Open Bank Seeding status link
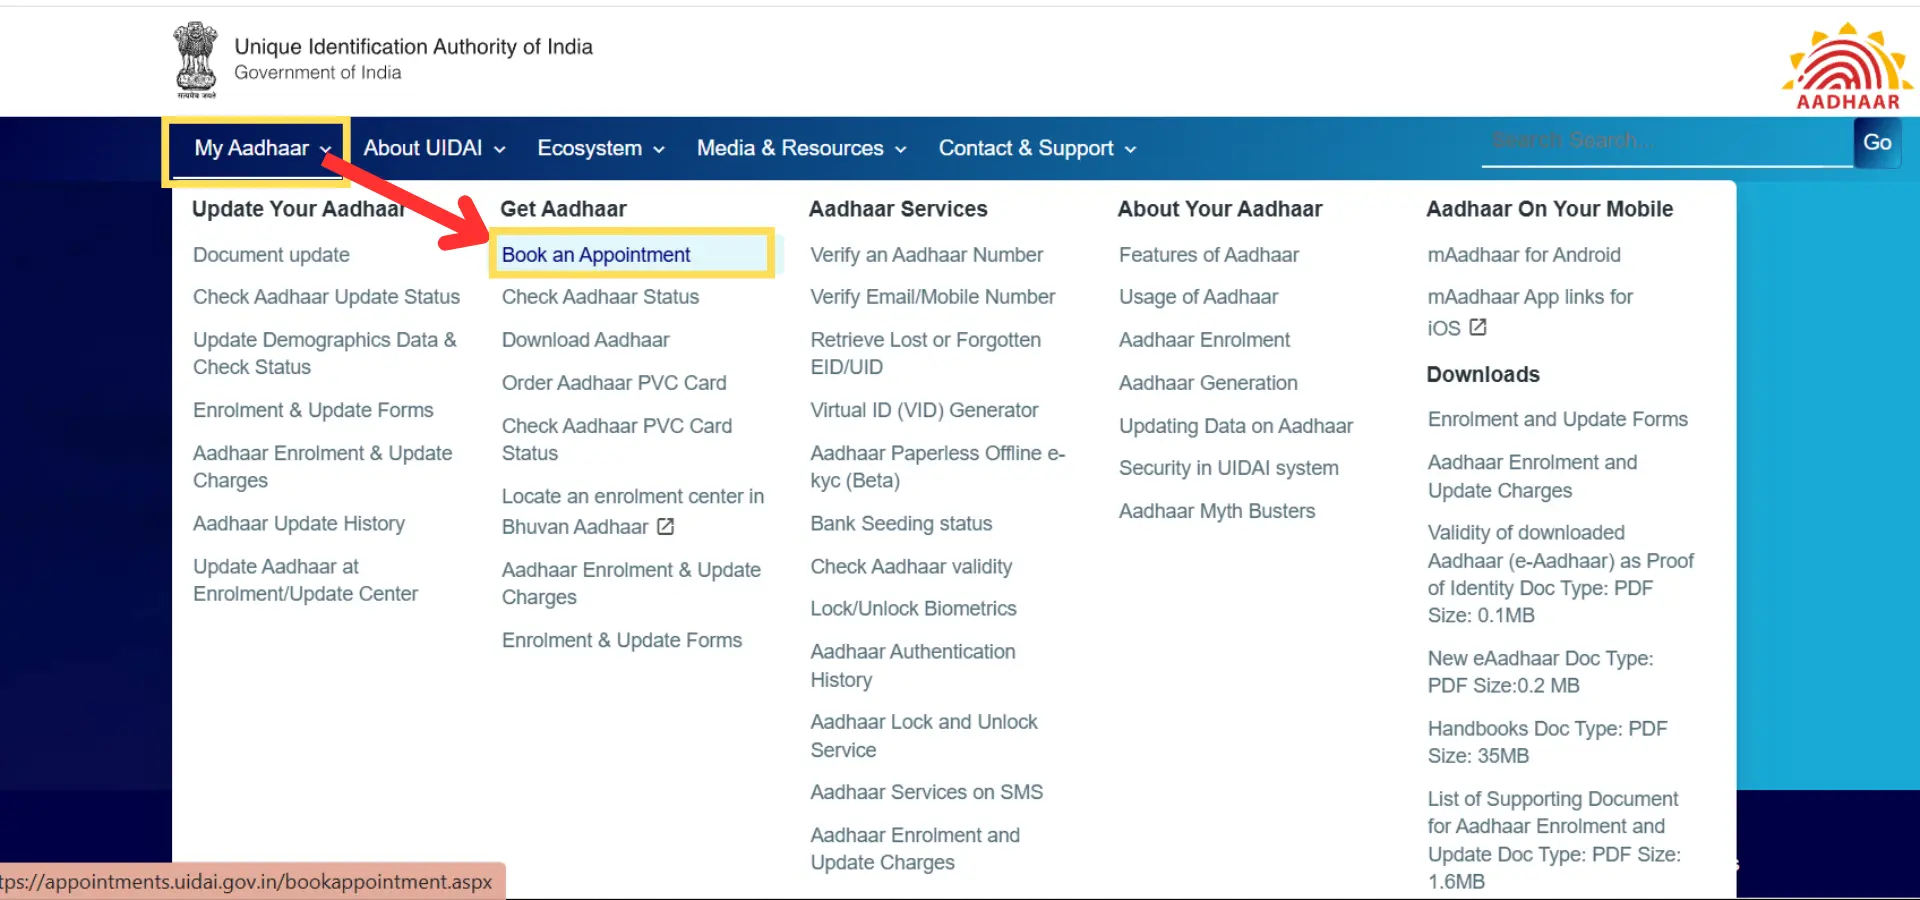This screenshot has height=900, width=1920. point(901,523)
